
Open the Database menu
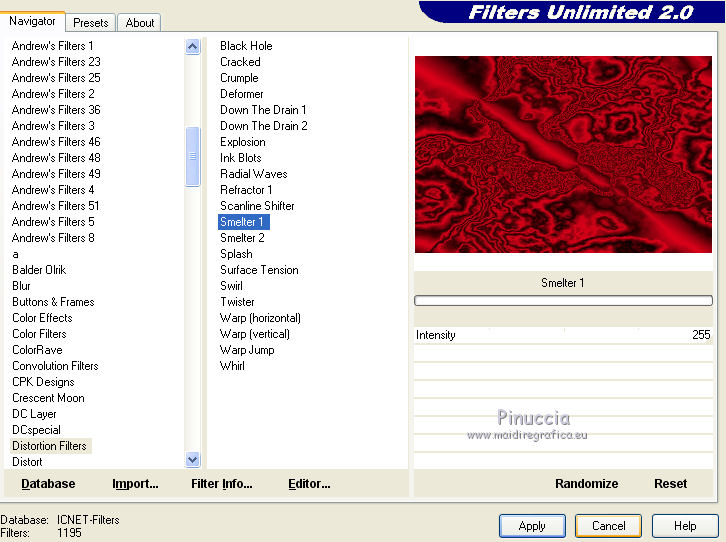pyautogui.click(x=48, y=484)
